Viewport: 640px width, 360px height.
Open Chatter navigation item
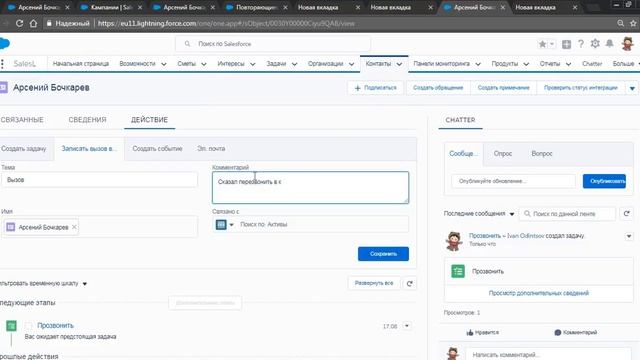[x=592, y=64]
